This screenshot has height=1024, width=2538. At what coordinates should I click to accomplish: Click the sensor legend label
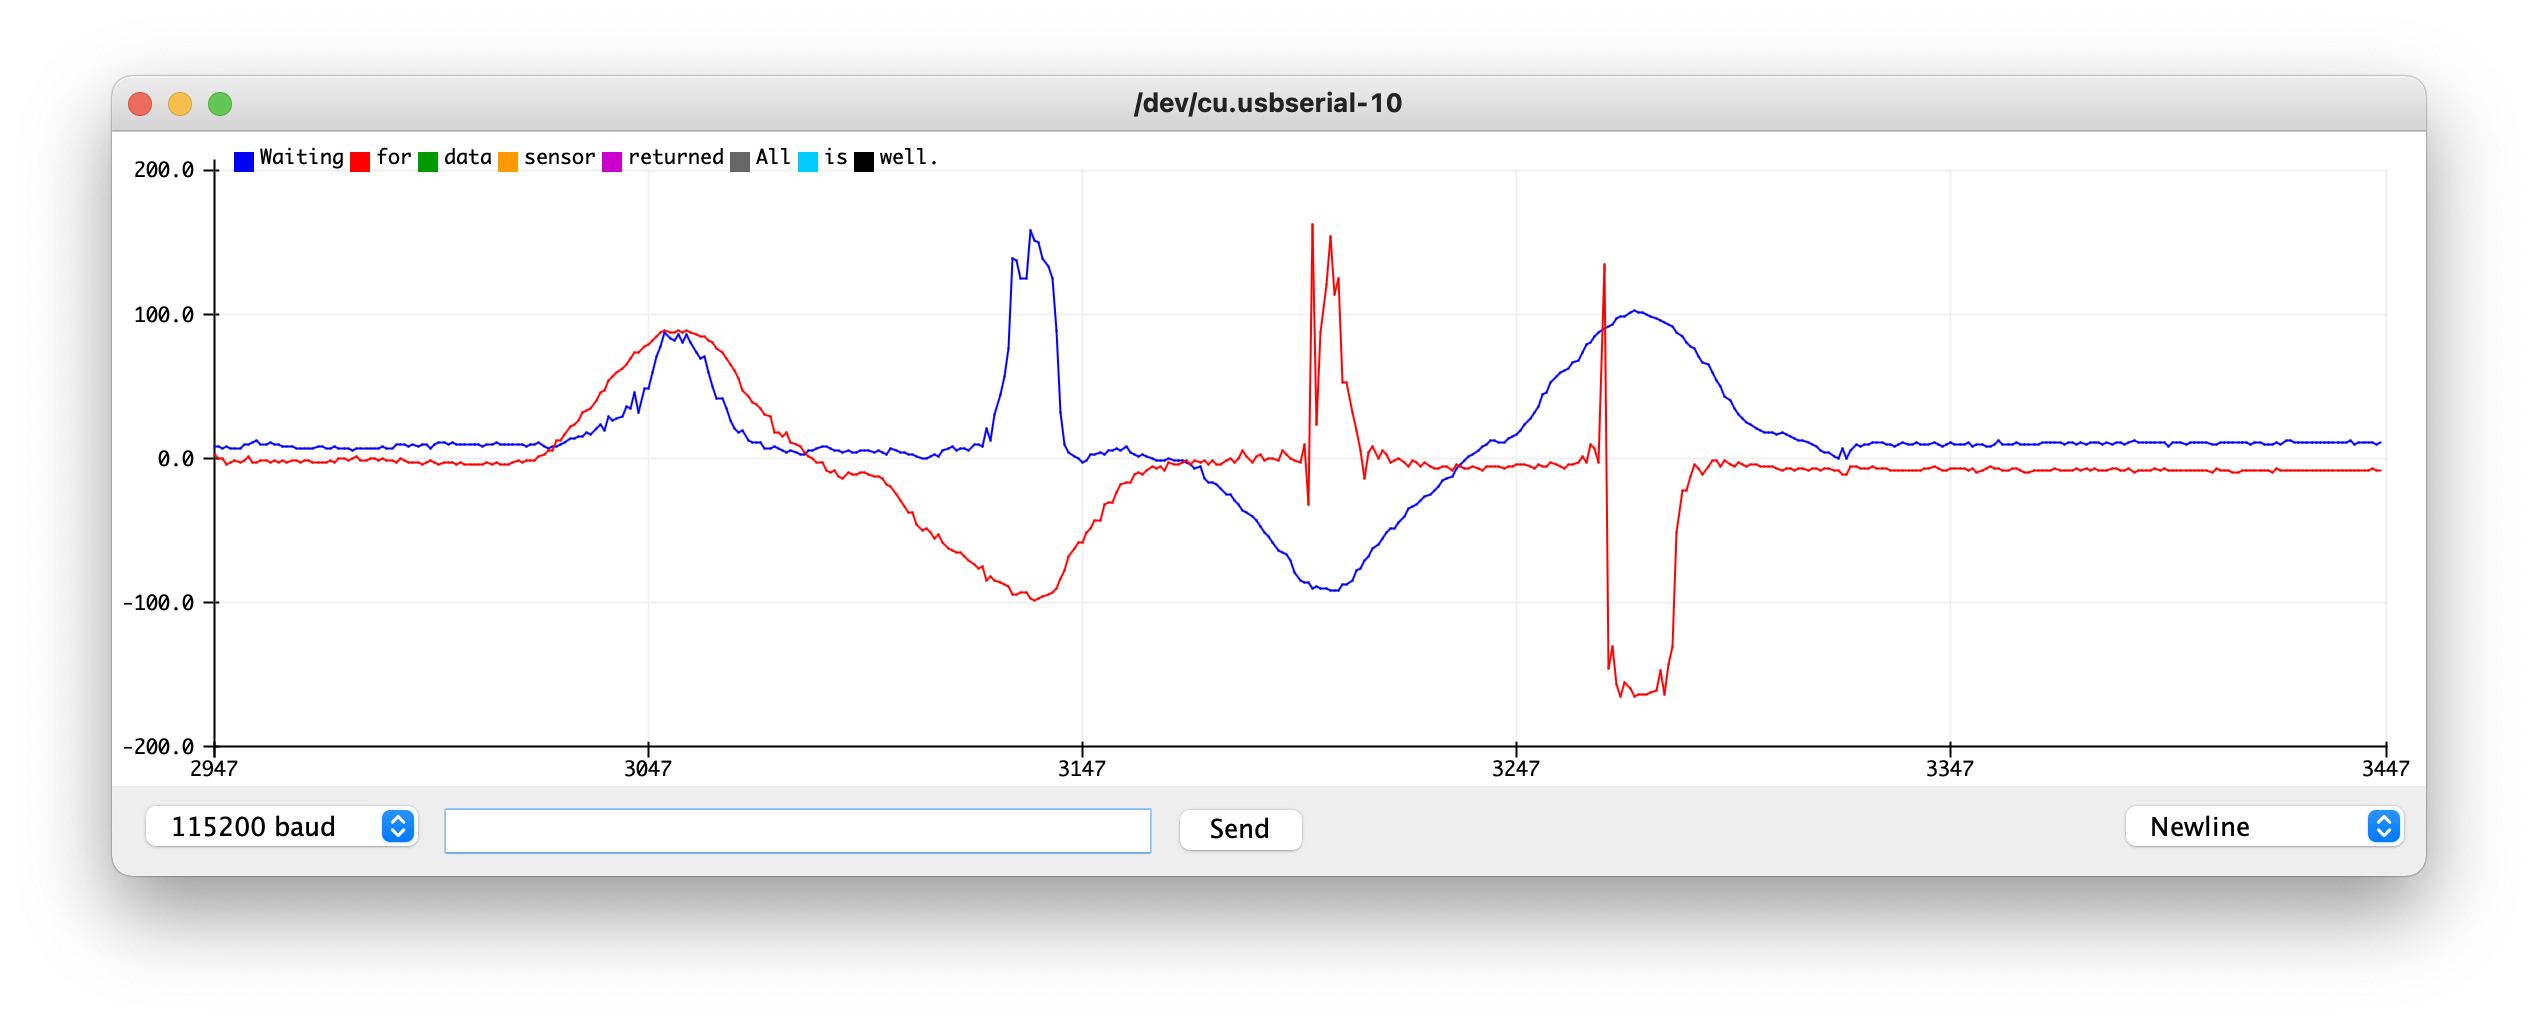pos(559,157)
